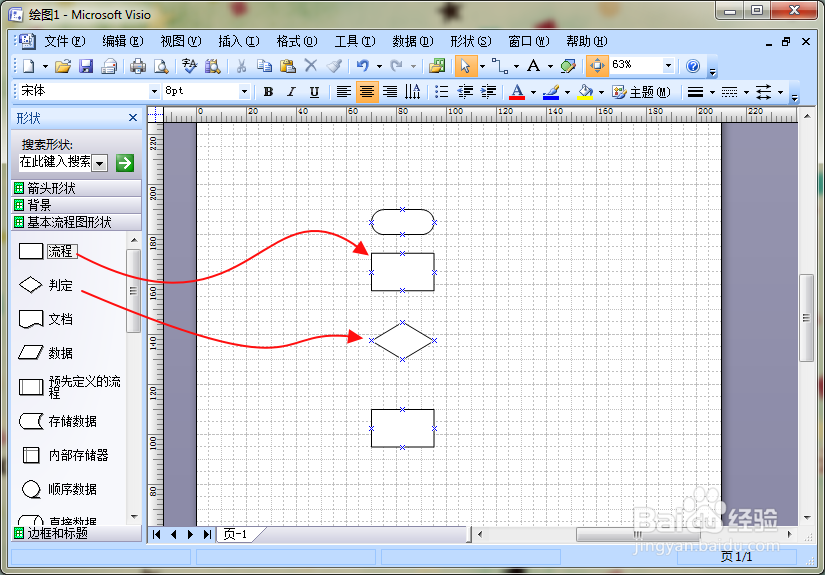
Task: Decrease indent icon
Action: (x=465, y=92)
